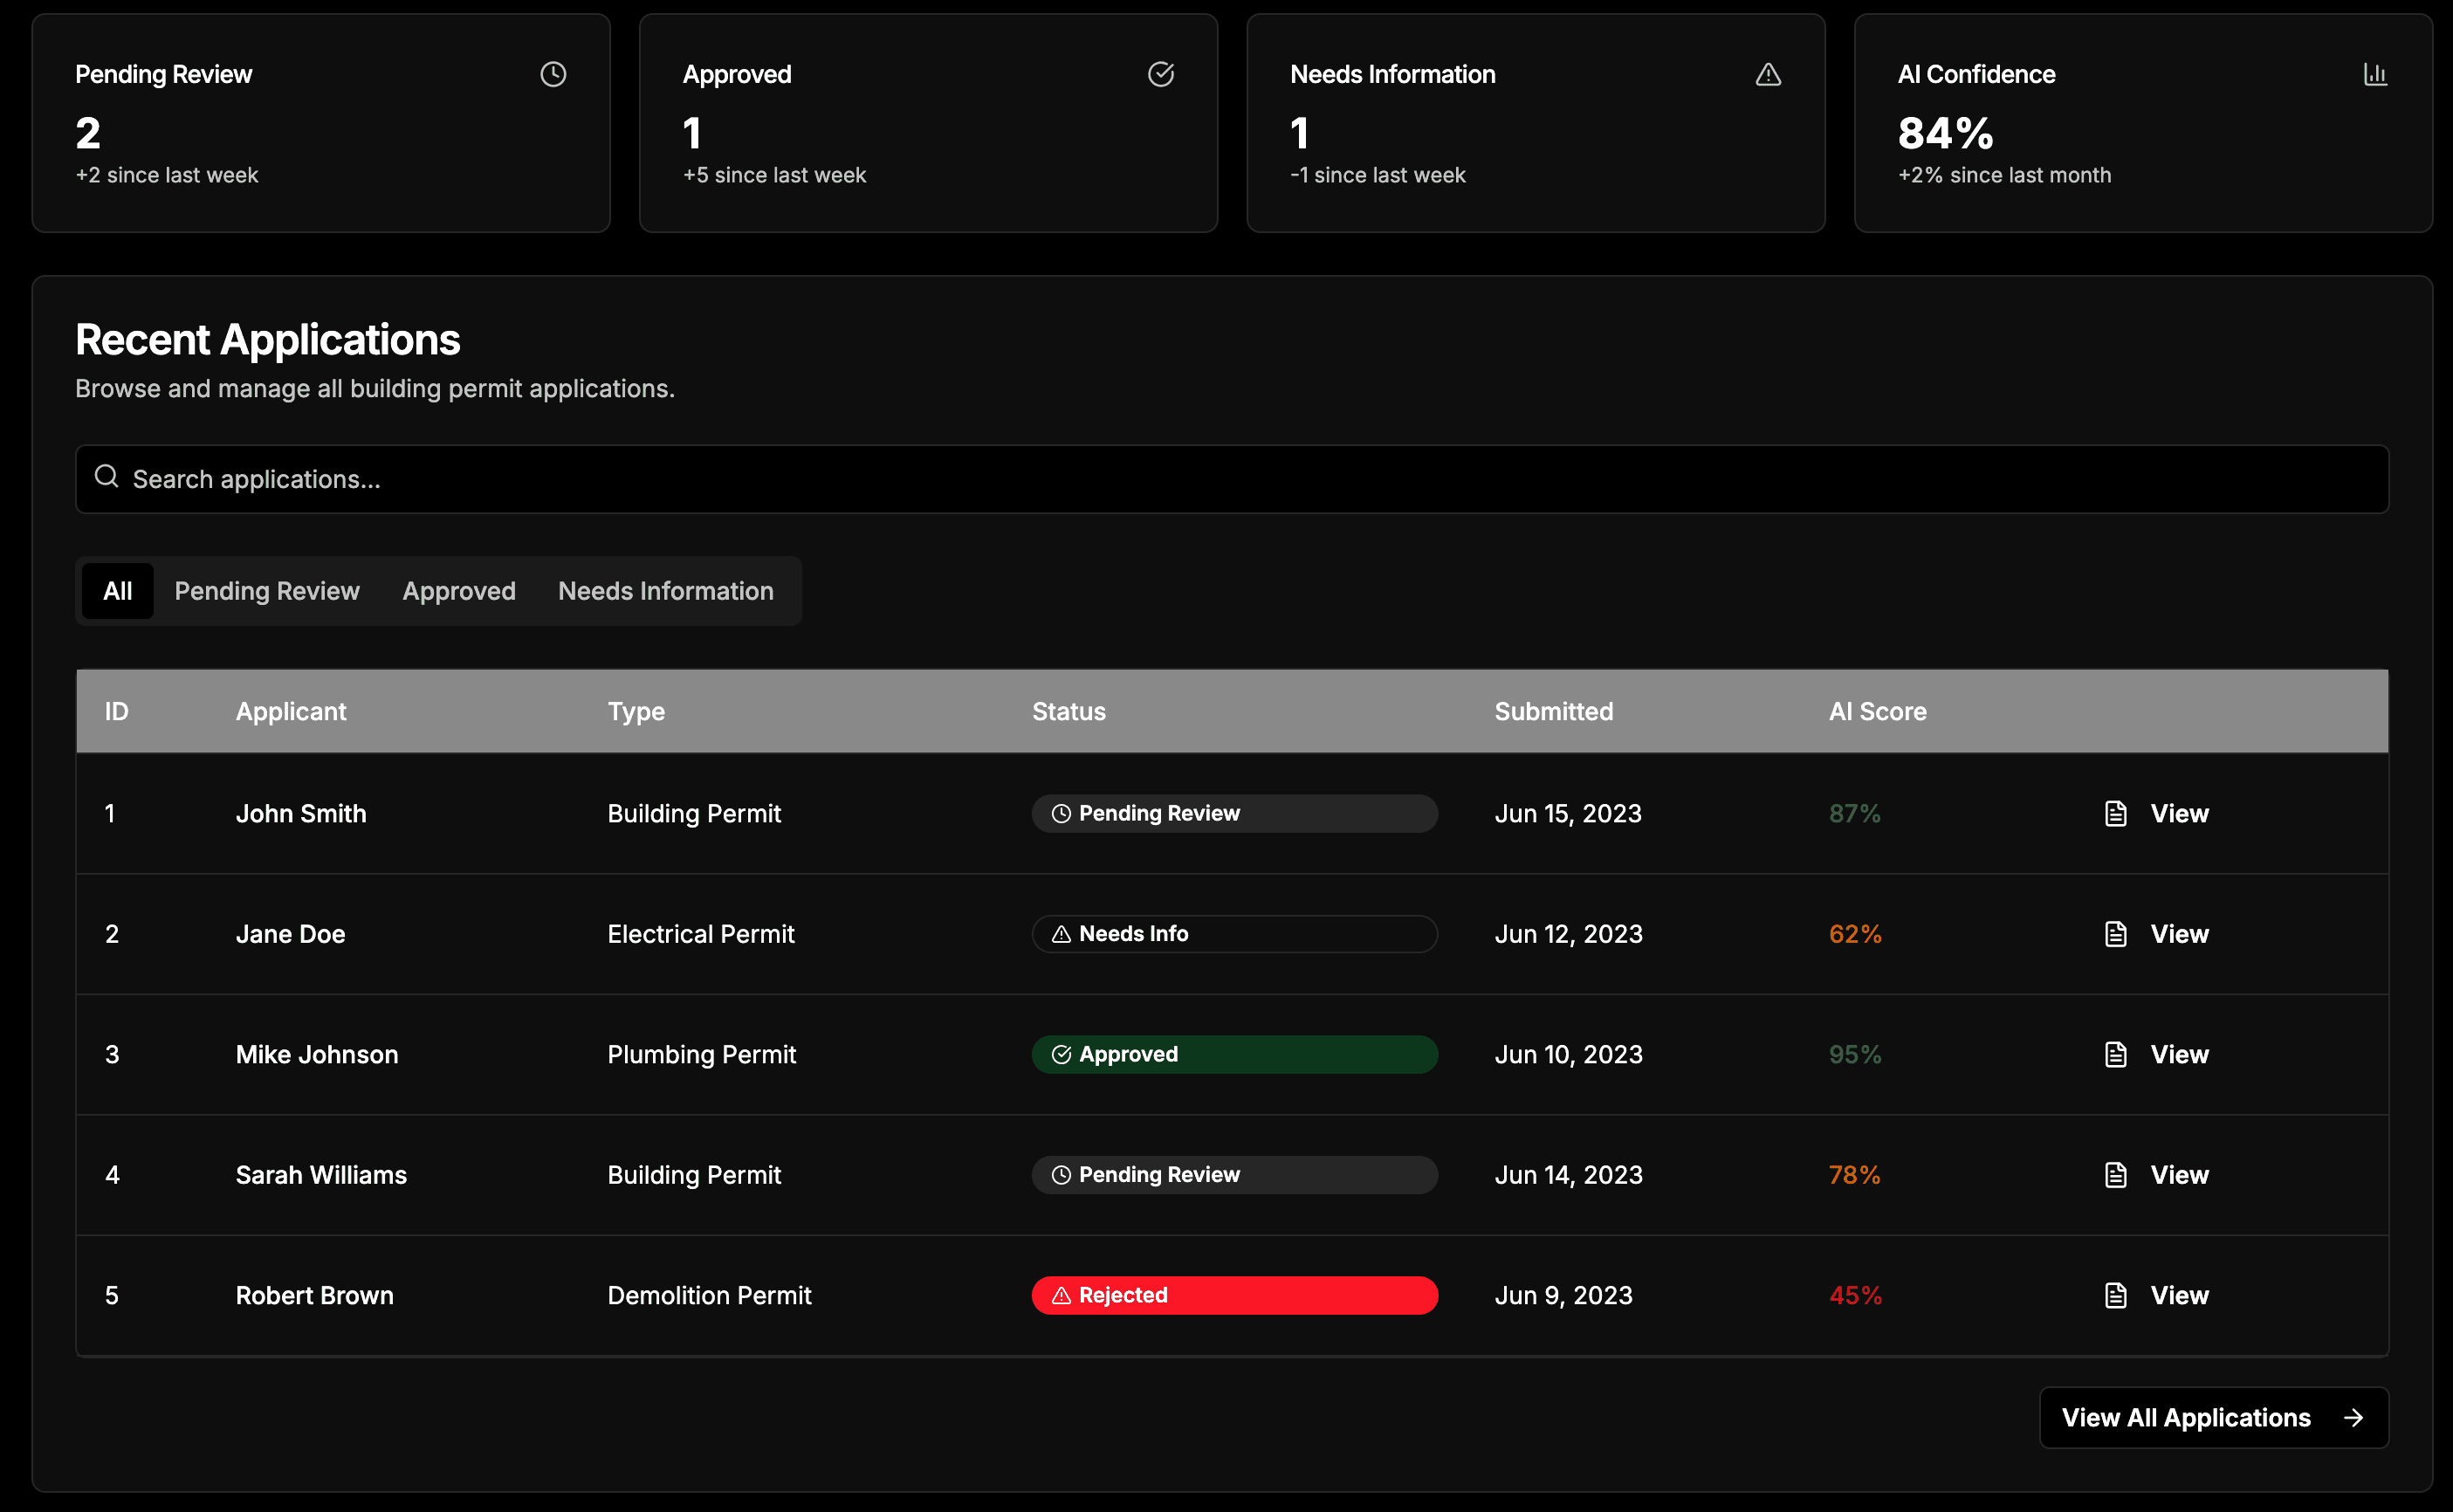
Task: Open the View All Applications button
Action: [x=2214, y=1417]
